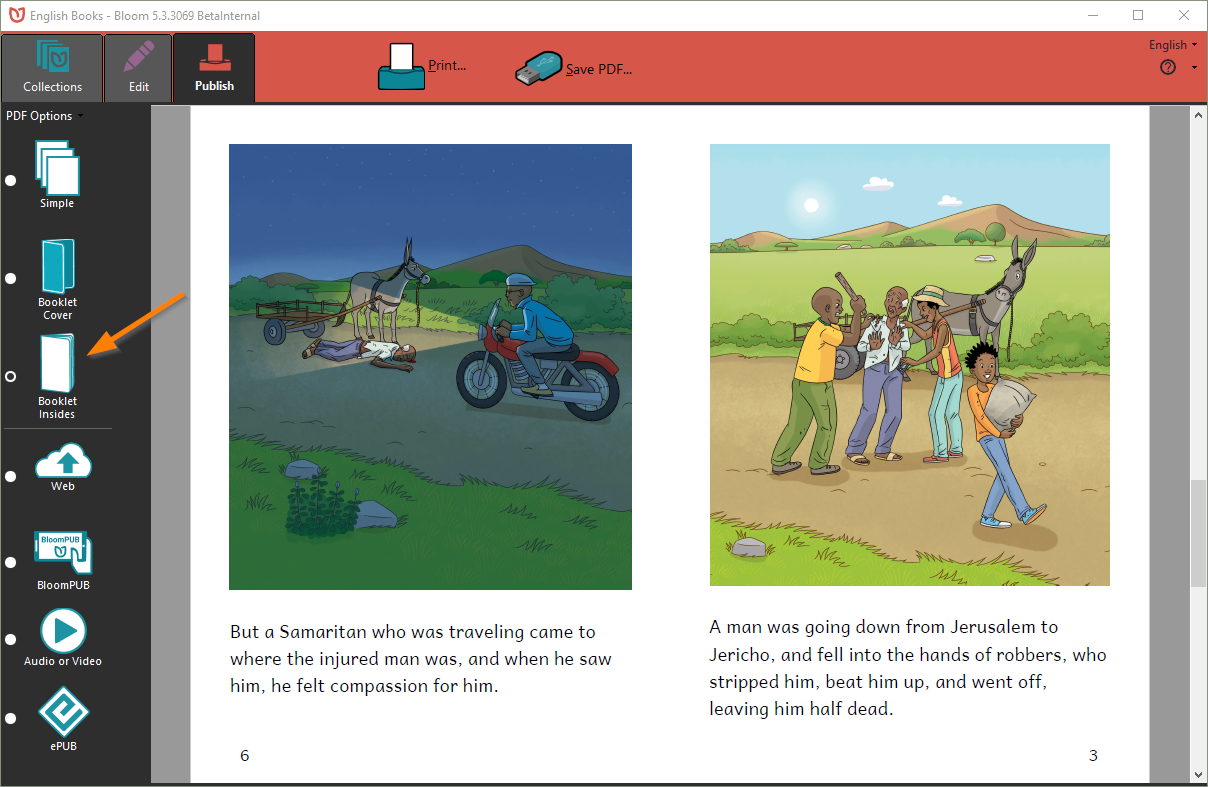Click the Save PDF button
Image resolution: width=1208 pixels, height=787 pixels.
(x=574, y=69)
